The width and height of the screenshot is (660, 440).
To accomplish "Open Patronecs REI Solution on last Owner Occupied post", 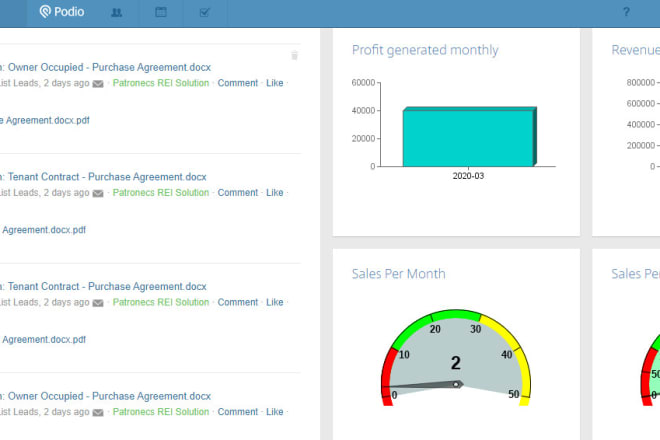I will pyautogui.click(x=161, y=412).
